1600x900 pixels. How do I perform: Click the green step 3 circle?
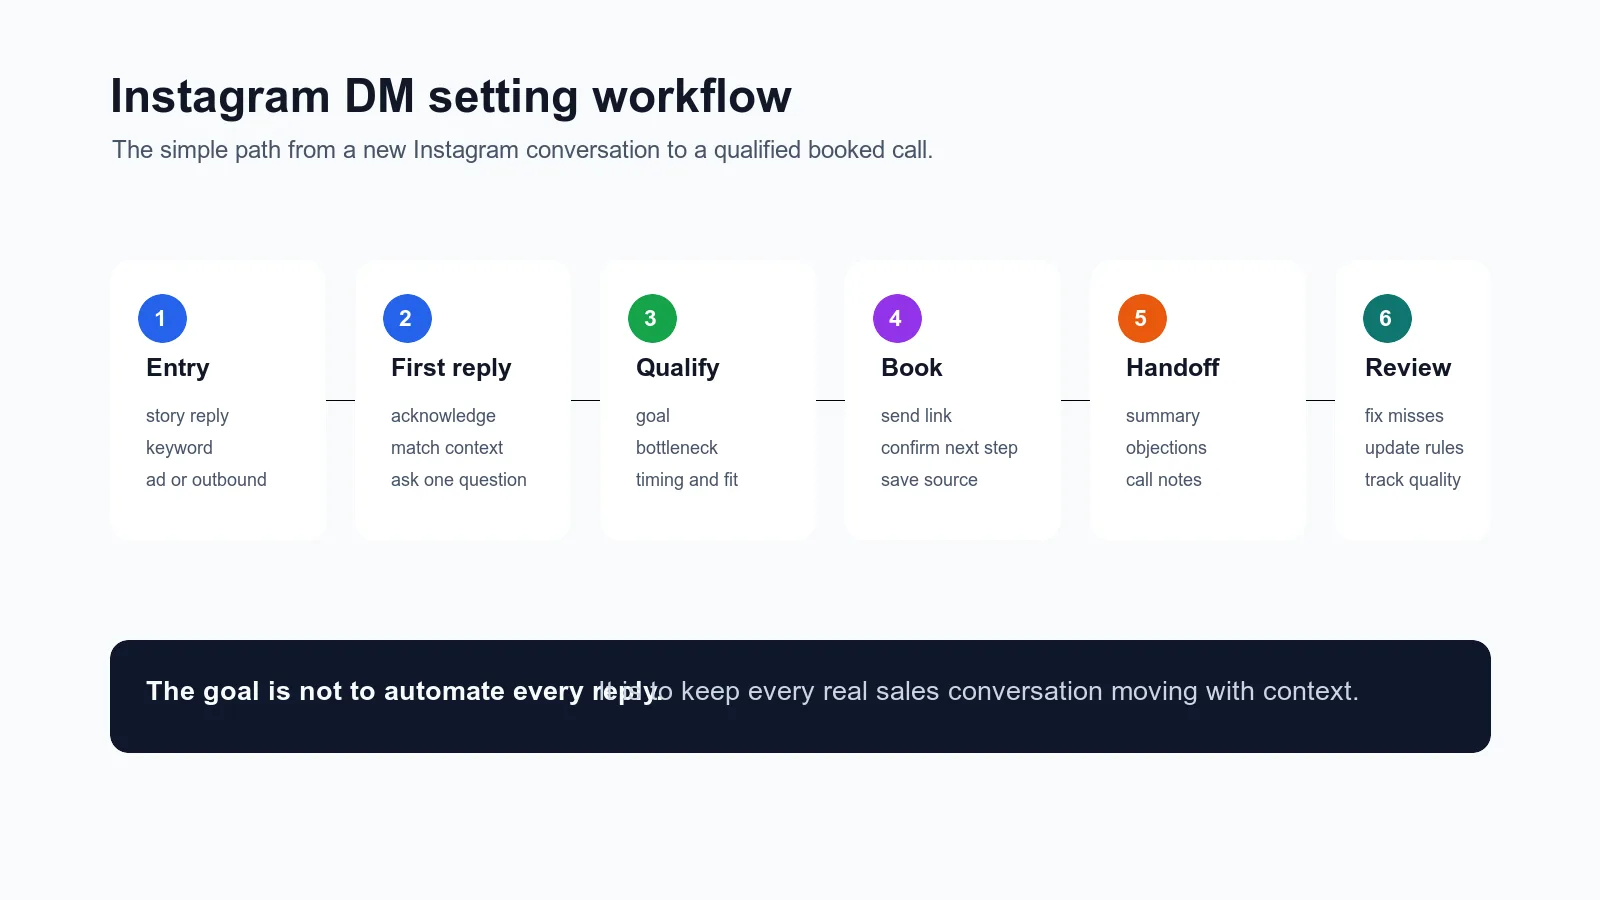(x=652, y=318)
